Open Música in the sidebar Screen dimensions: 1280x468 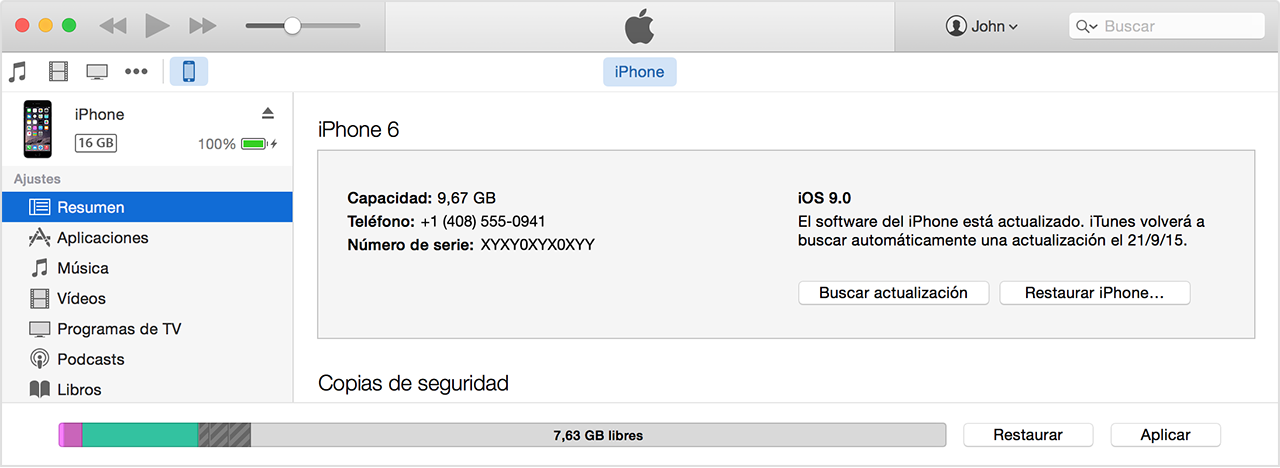click(147, 268)
